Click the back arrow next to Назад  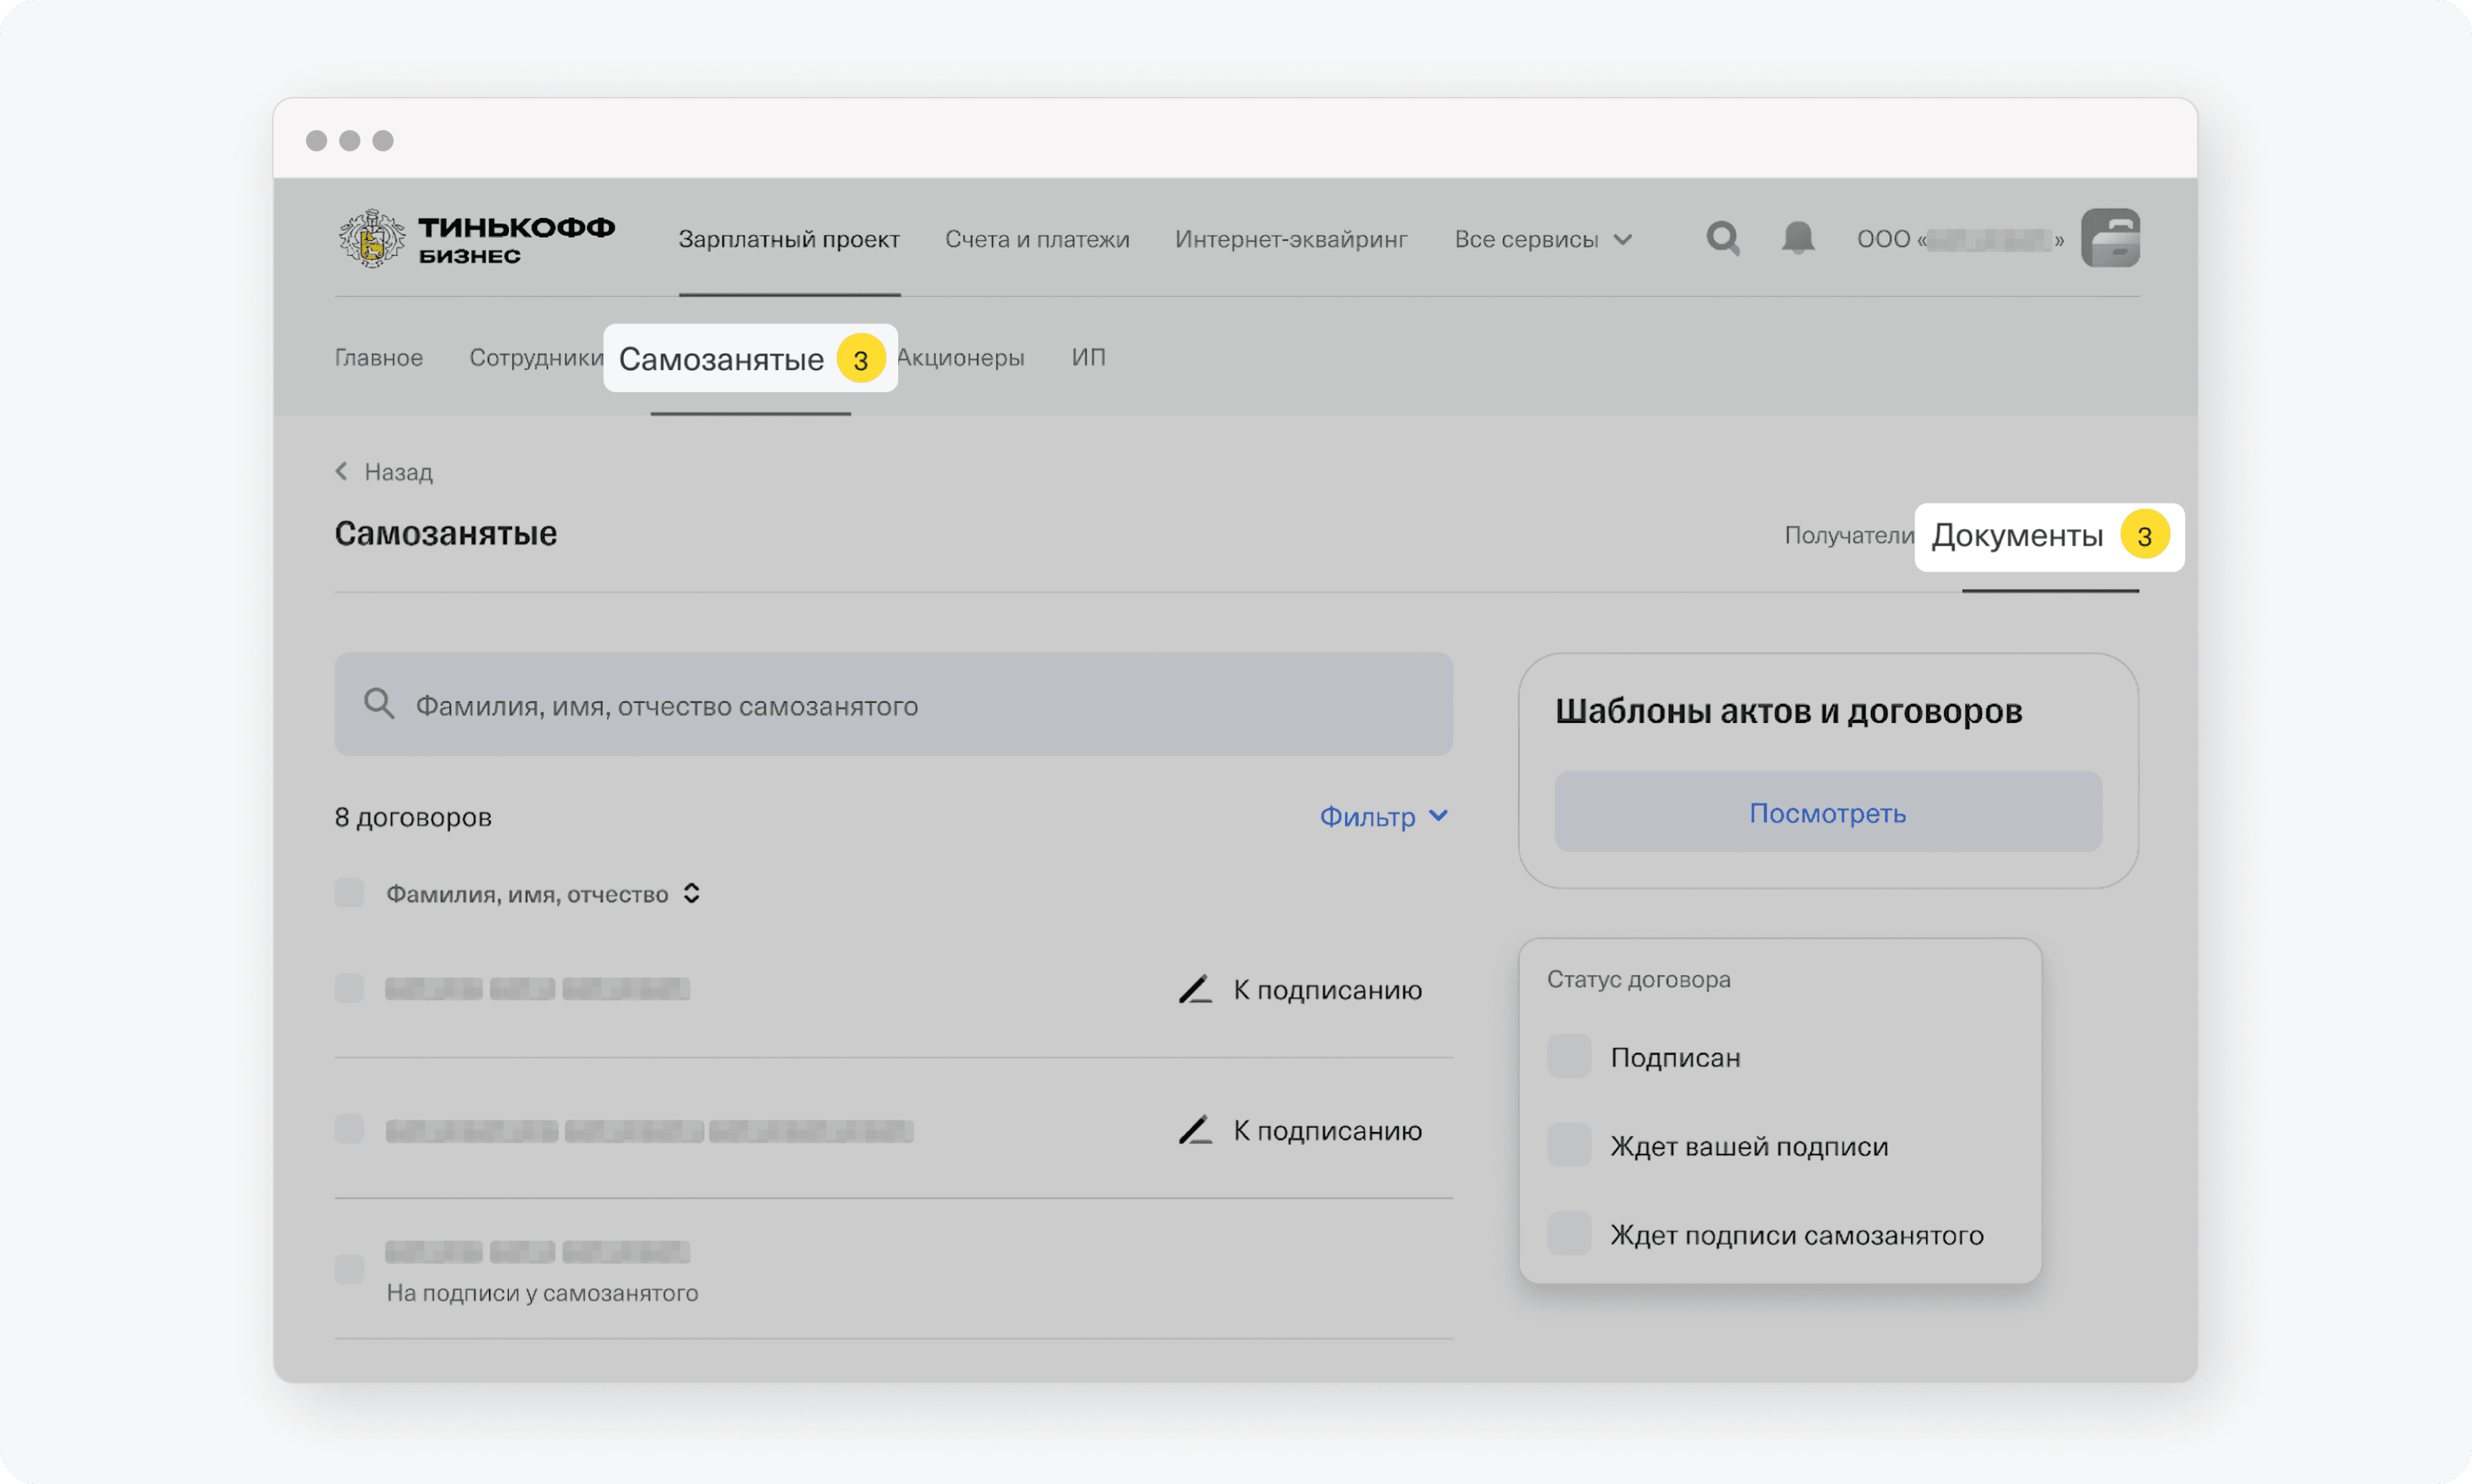[x=342, y=471]
